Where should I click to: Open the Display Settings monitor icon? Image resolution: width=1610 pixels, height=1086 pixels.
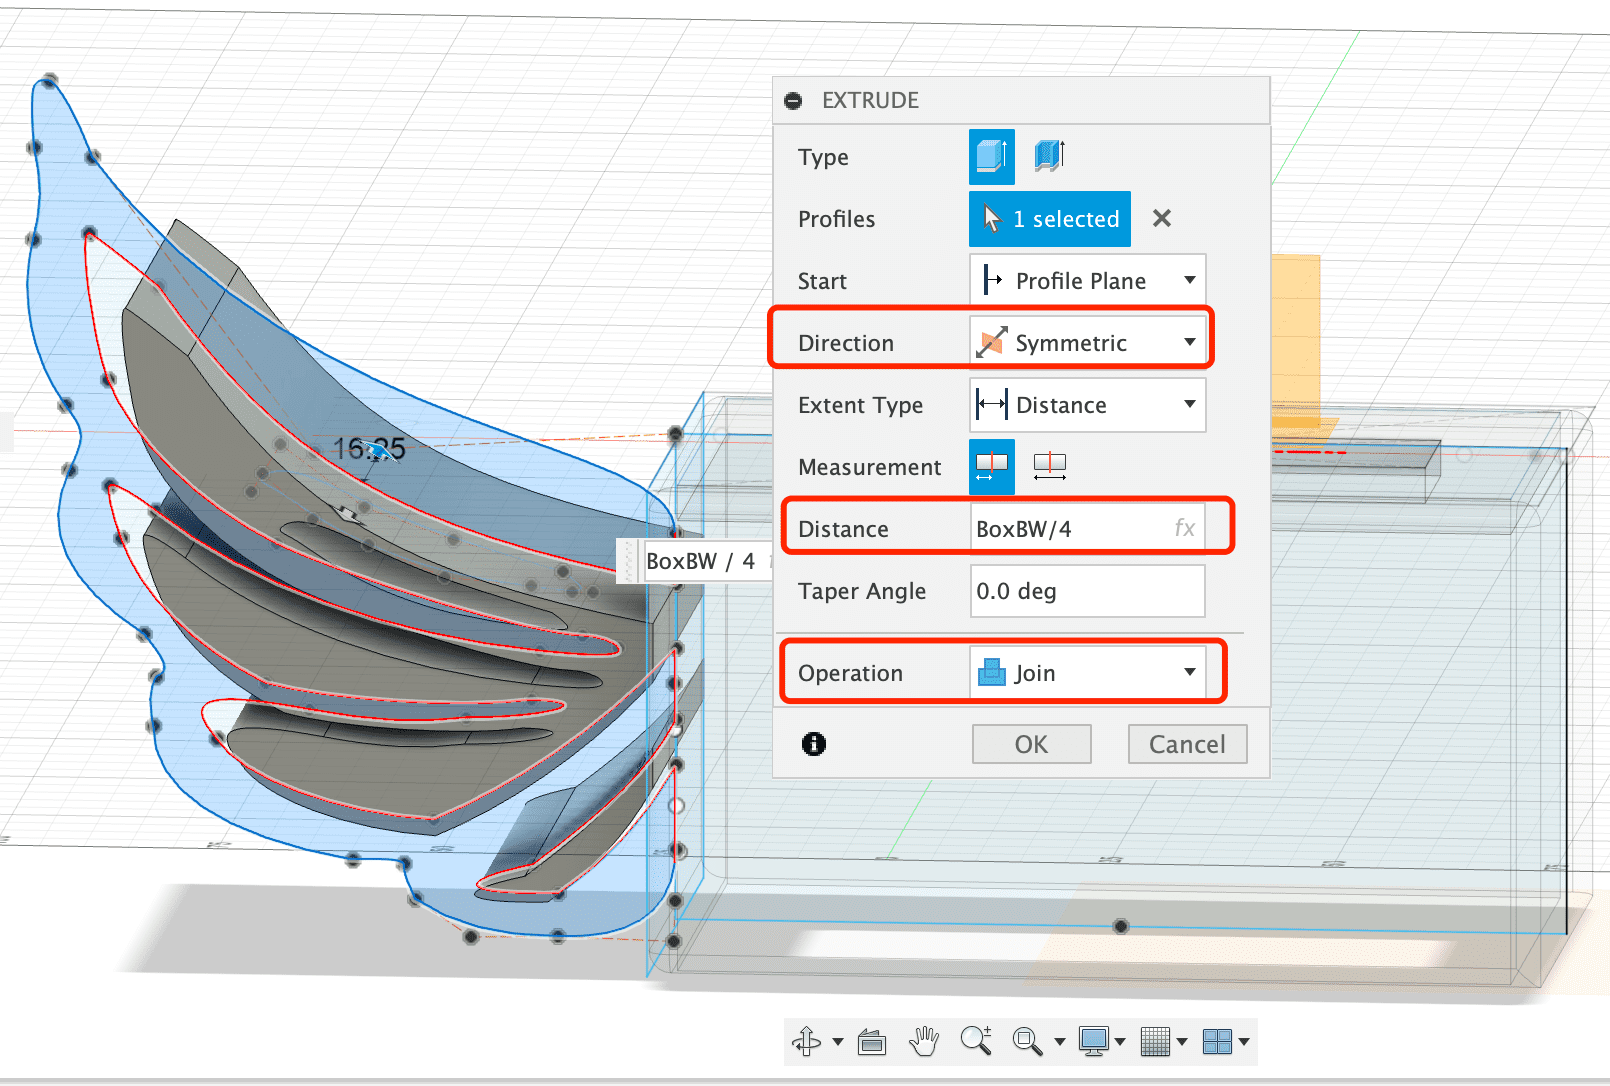(x=1094, y=1041)
